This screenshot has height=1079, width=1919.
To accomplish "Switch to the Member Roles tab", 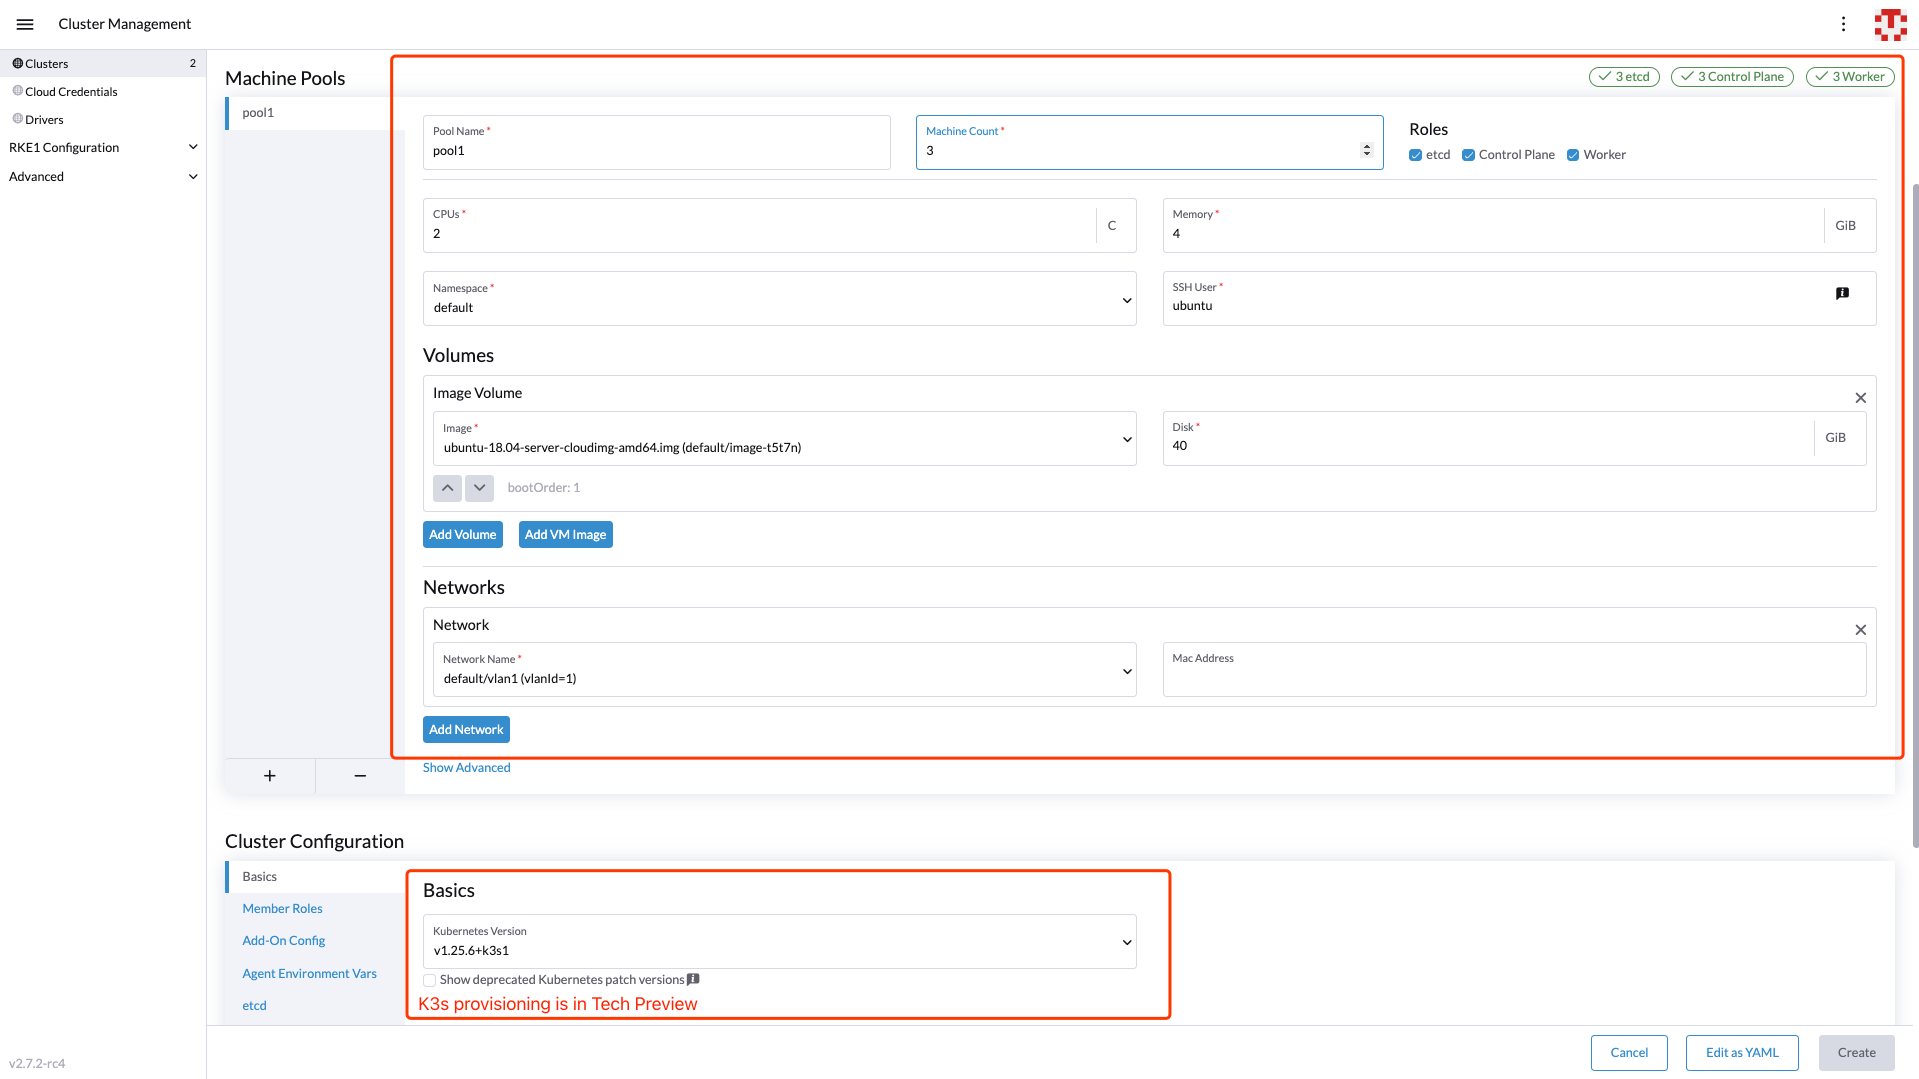I will 282,909.
